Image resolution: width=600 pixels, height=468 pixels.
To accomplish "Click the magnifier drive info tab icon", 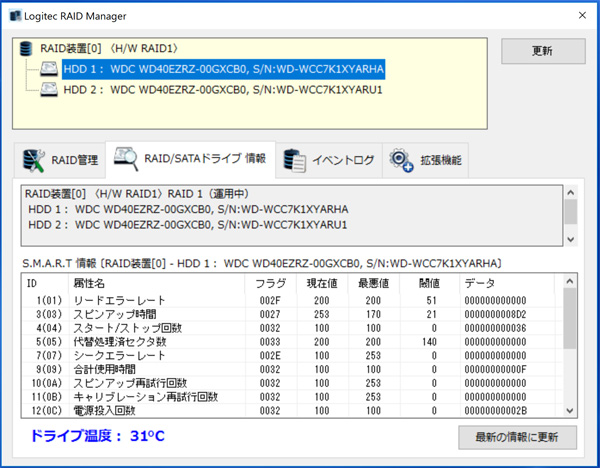I will (126, 159).
